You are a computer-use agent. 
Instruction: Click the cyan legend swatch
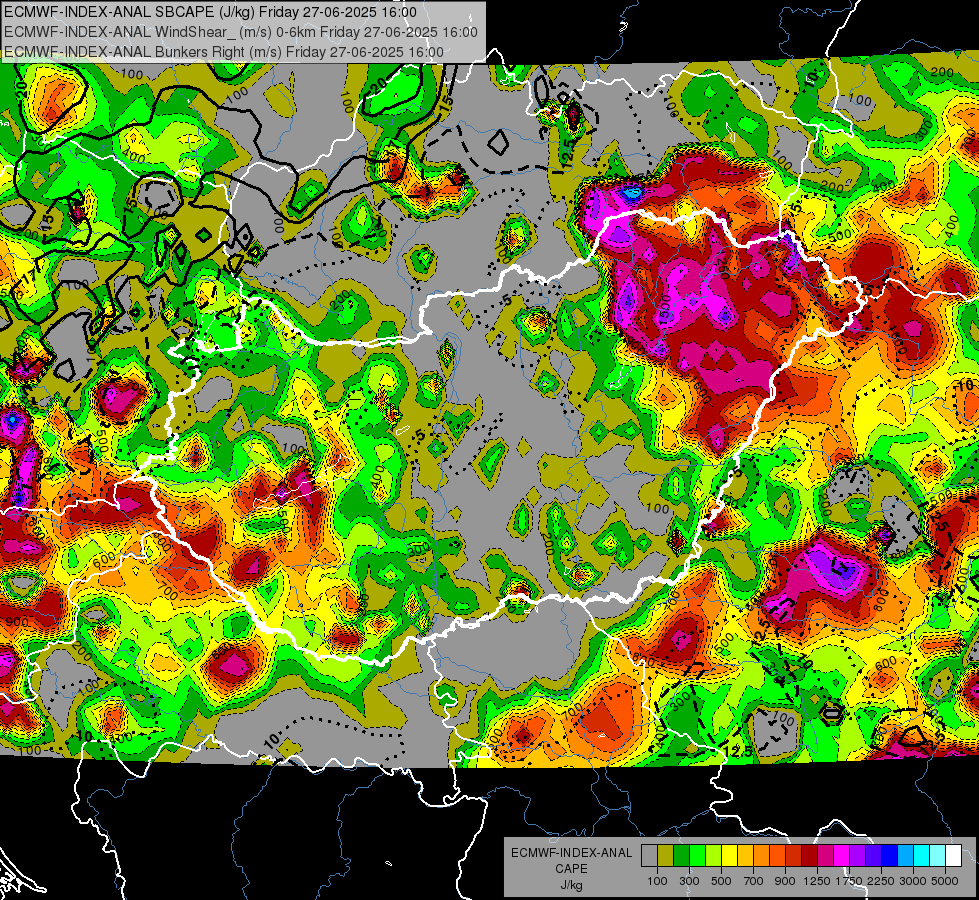[922, 856]
